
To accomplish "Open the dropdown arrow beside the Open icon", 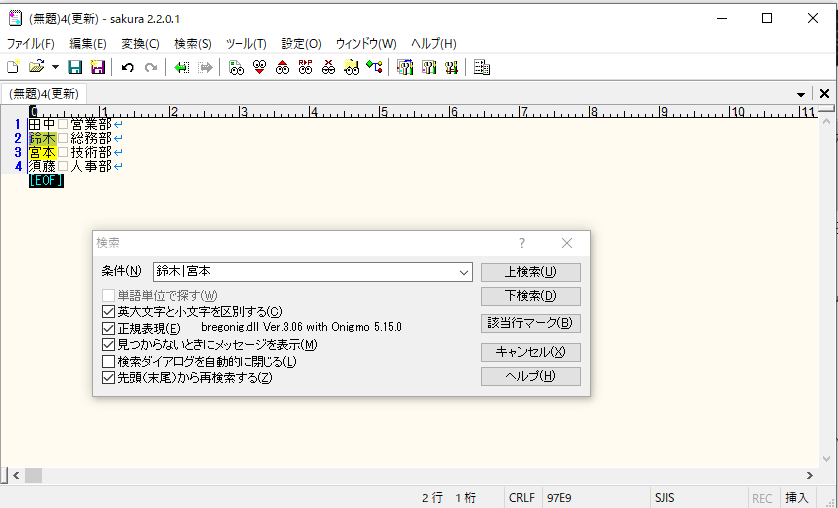I will point(55,67).
